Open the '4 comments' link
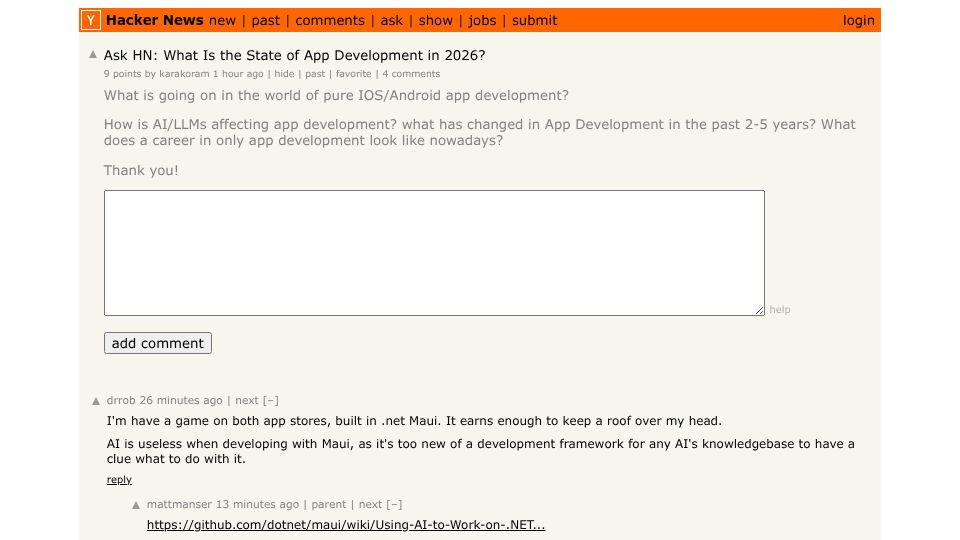 411,74
